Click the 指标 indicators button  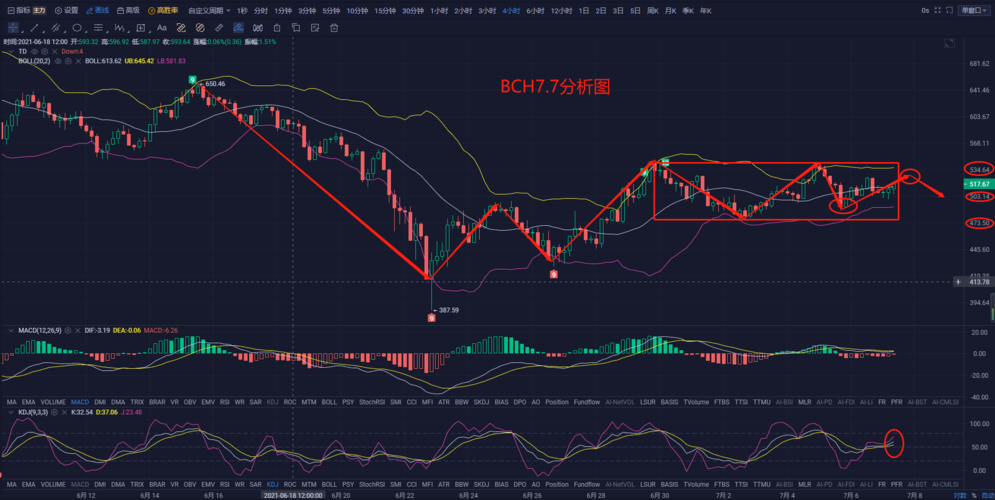tap(18, 10)
